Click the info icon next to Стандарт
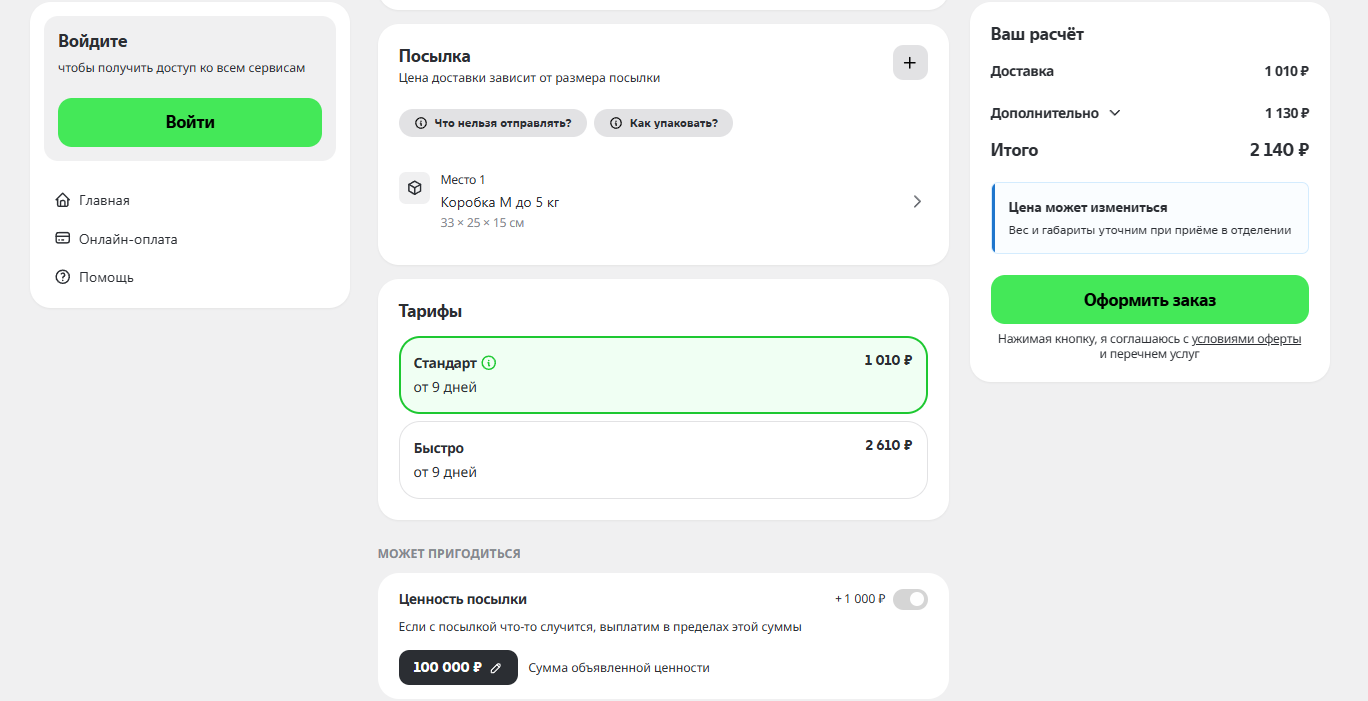The width and height of the screenshot is (1368, 701). (489, 363)
